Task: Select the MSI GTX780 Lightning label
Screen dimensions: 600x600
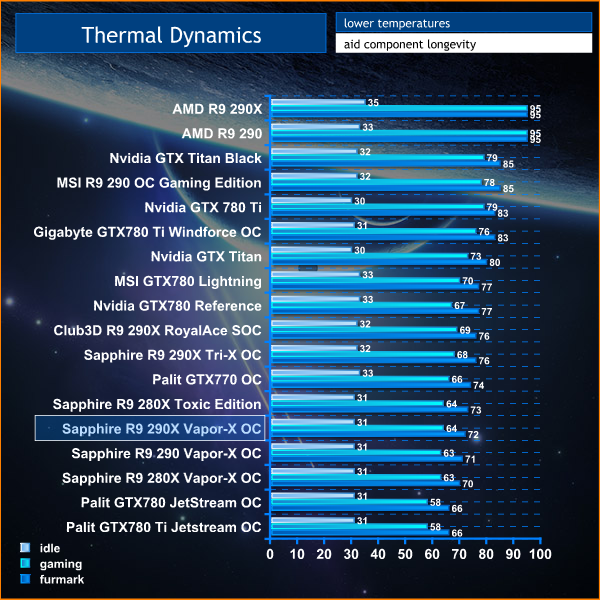Action: (188, 281)
